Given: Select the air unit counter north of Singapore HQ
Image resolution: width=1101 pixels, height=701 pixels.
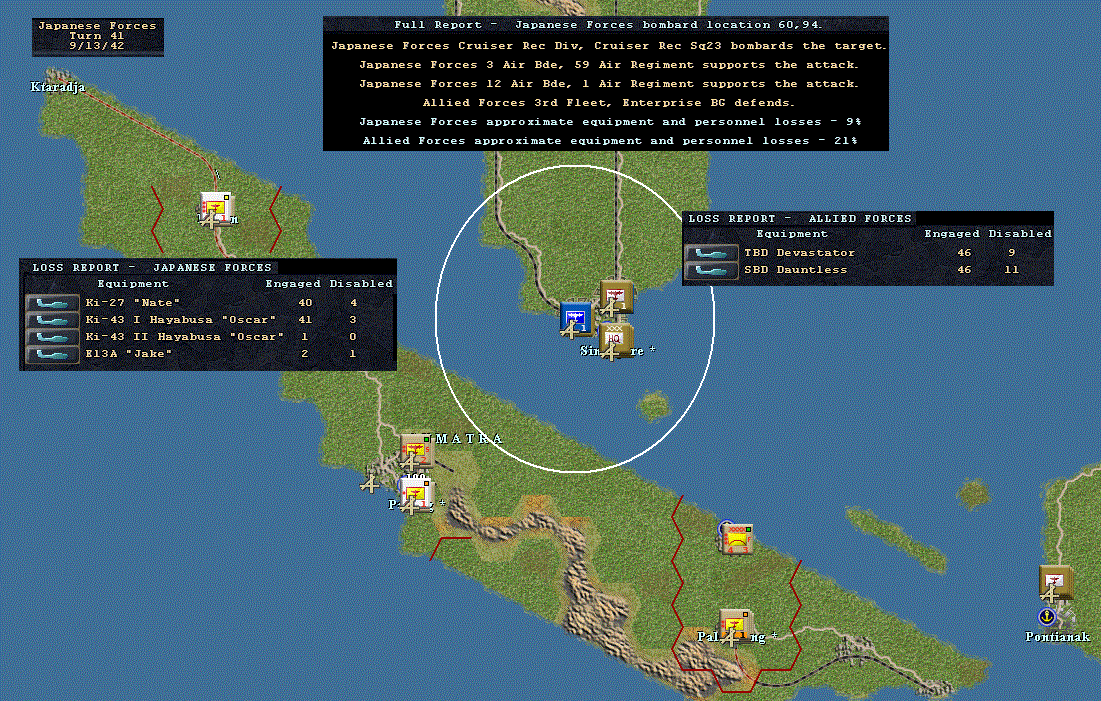Looking at the screenshot, I should [616, 296].
